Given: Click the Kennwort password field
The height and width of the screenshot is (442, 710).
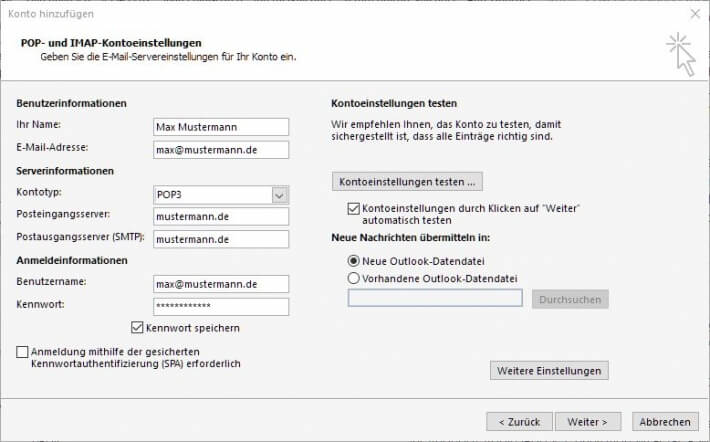Looking at the screenshot, I should click(x=221, y=307).
